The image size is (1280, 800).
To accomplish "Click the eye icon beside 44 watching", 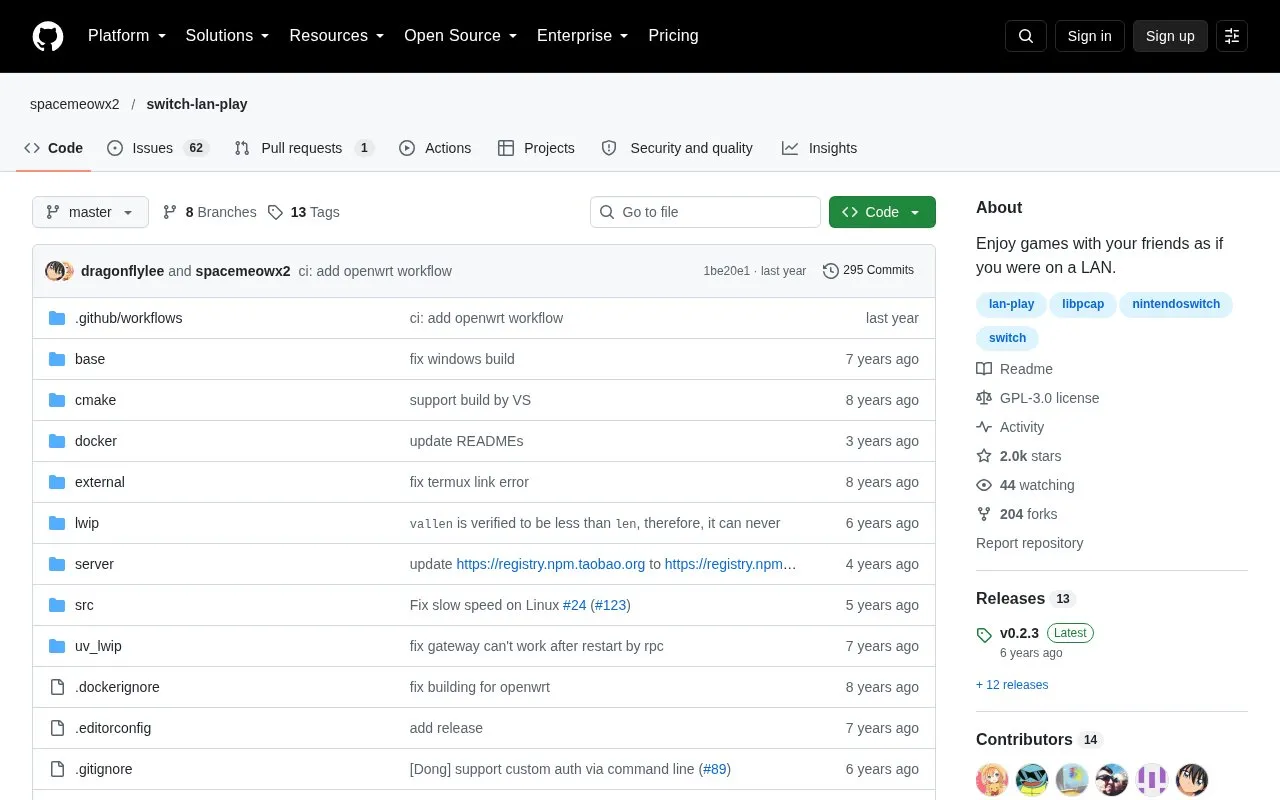I will pos(984,485).
